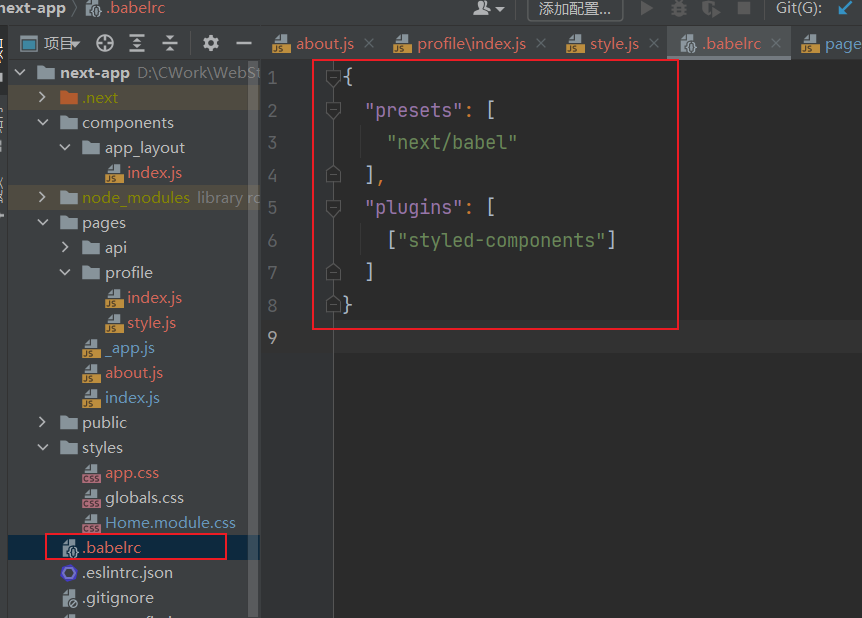Click the fold end marker on line 7
The image size is (862, 618).
point(333,272)
